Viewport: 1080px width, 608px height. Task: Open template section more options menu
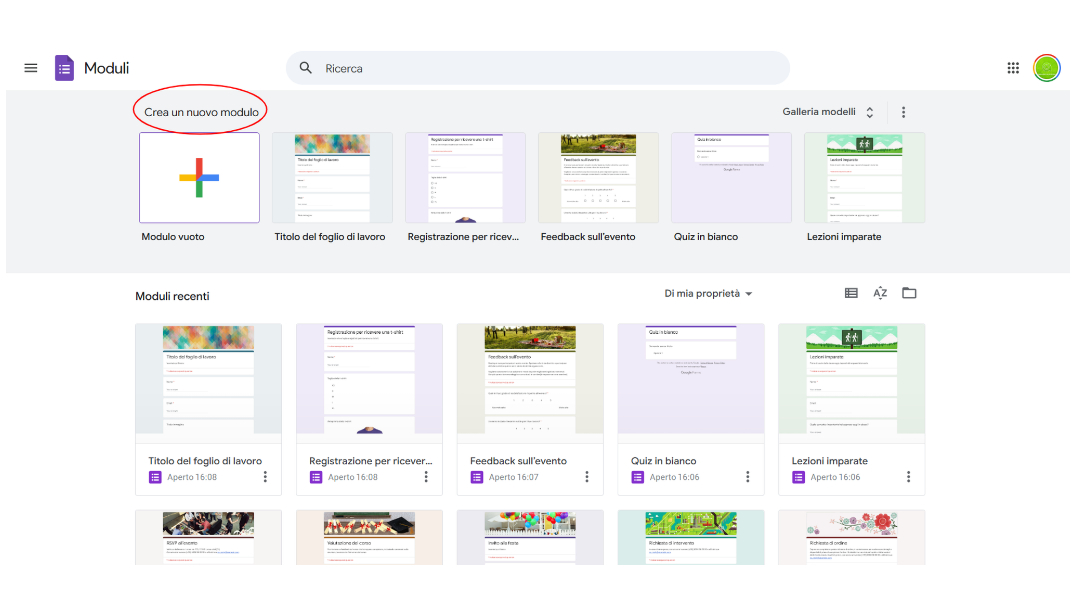point(904,112)
